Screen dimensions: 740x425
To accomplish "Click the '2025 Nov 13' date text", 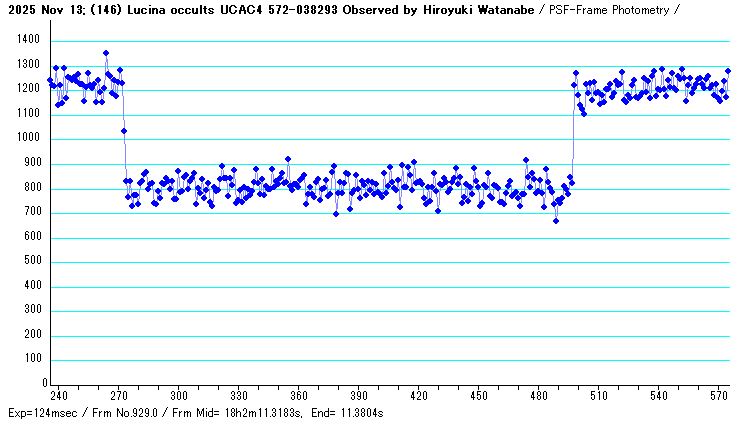I will (37, 9).
